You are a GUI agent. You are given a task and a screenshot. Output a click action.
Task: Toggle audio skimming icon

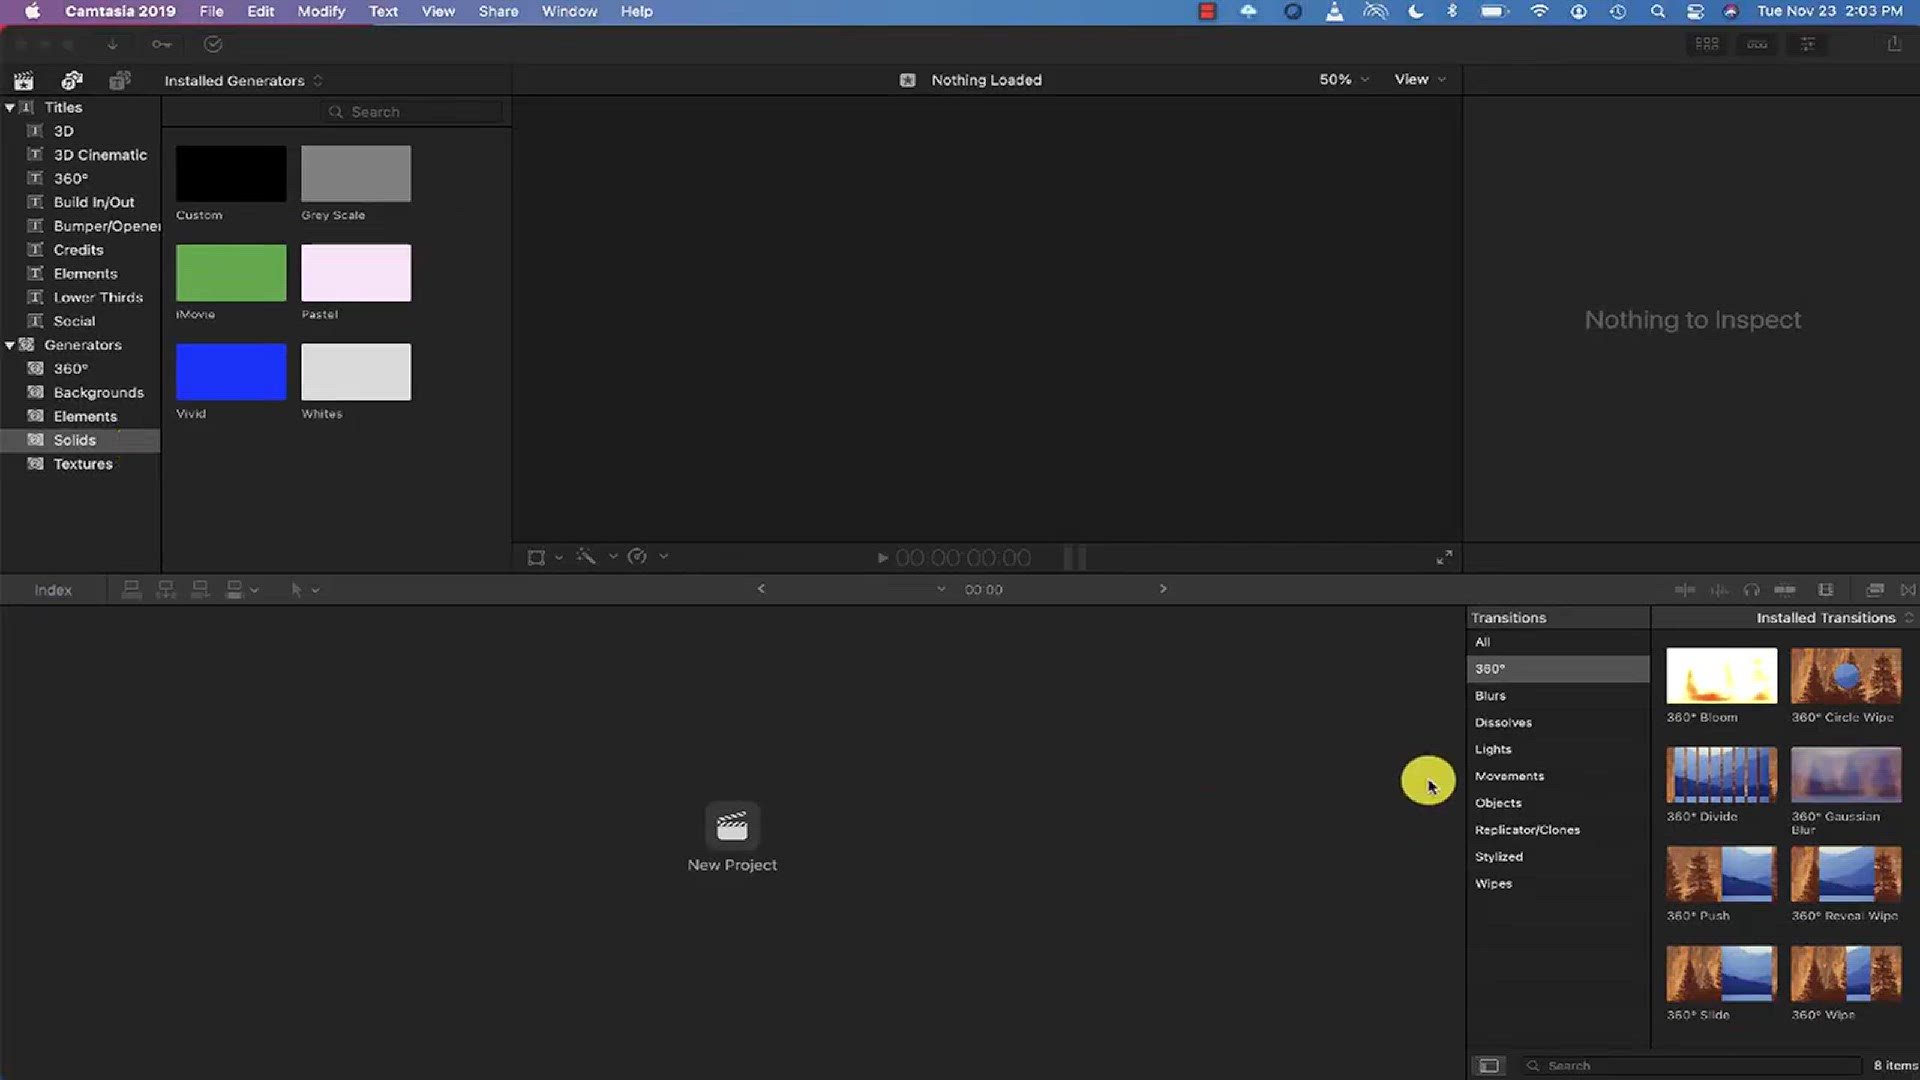[x=1719, y=590]
